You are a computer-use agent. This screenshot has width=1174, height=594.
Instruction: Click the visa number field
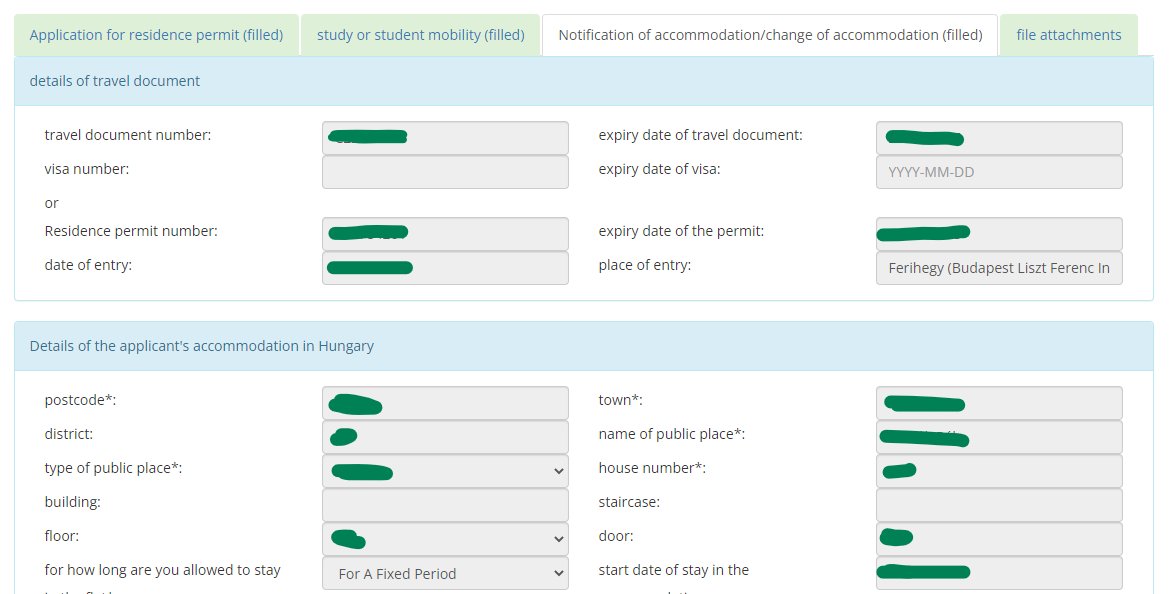(x=445, y=172)
